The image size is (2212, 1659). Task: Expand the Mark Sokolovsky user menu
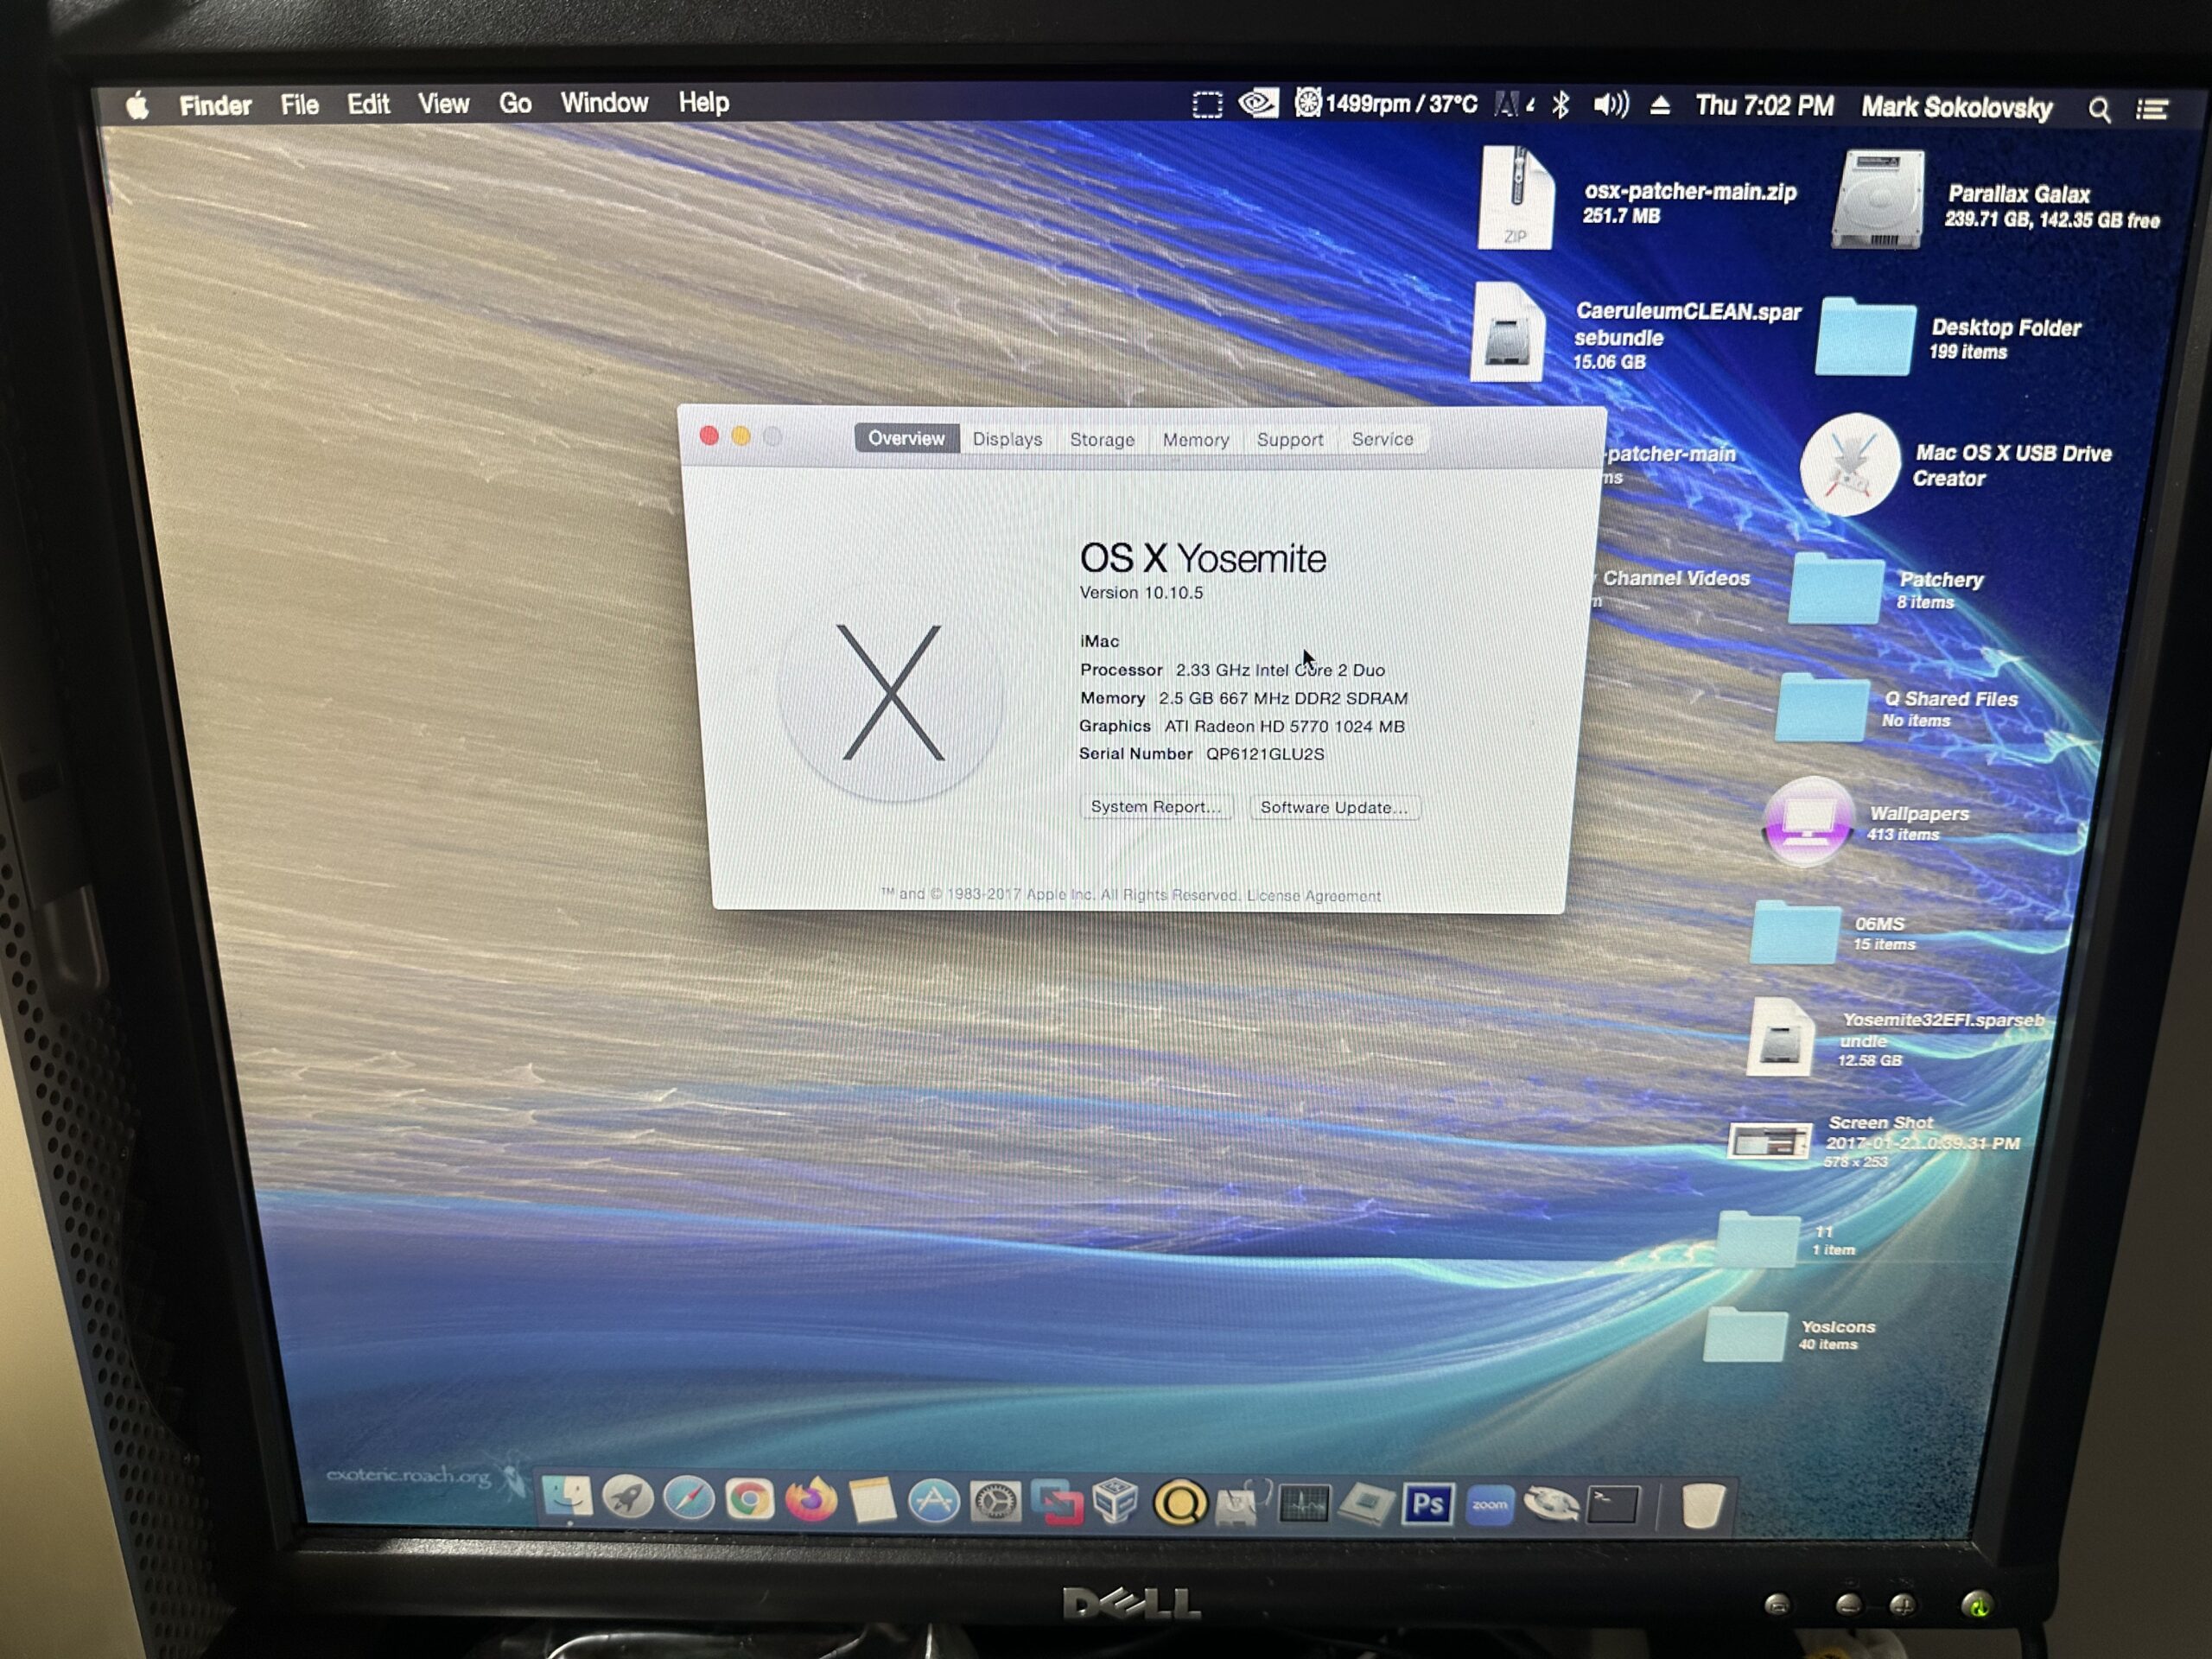click(1956, 107)
